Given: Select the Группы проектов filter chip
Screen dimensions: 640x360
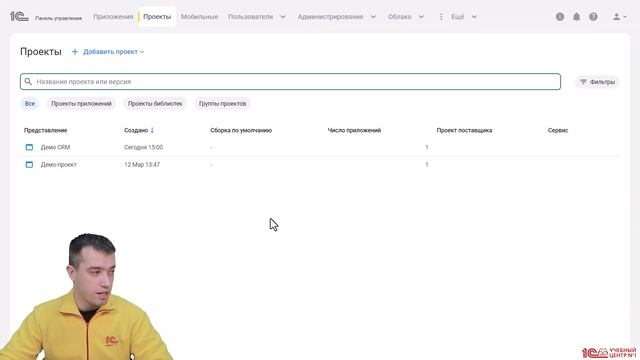Looking at the screenshot, I should [x=222, y=104].
